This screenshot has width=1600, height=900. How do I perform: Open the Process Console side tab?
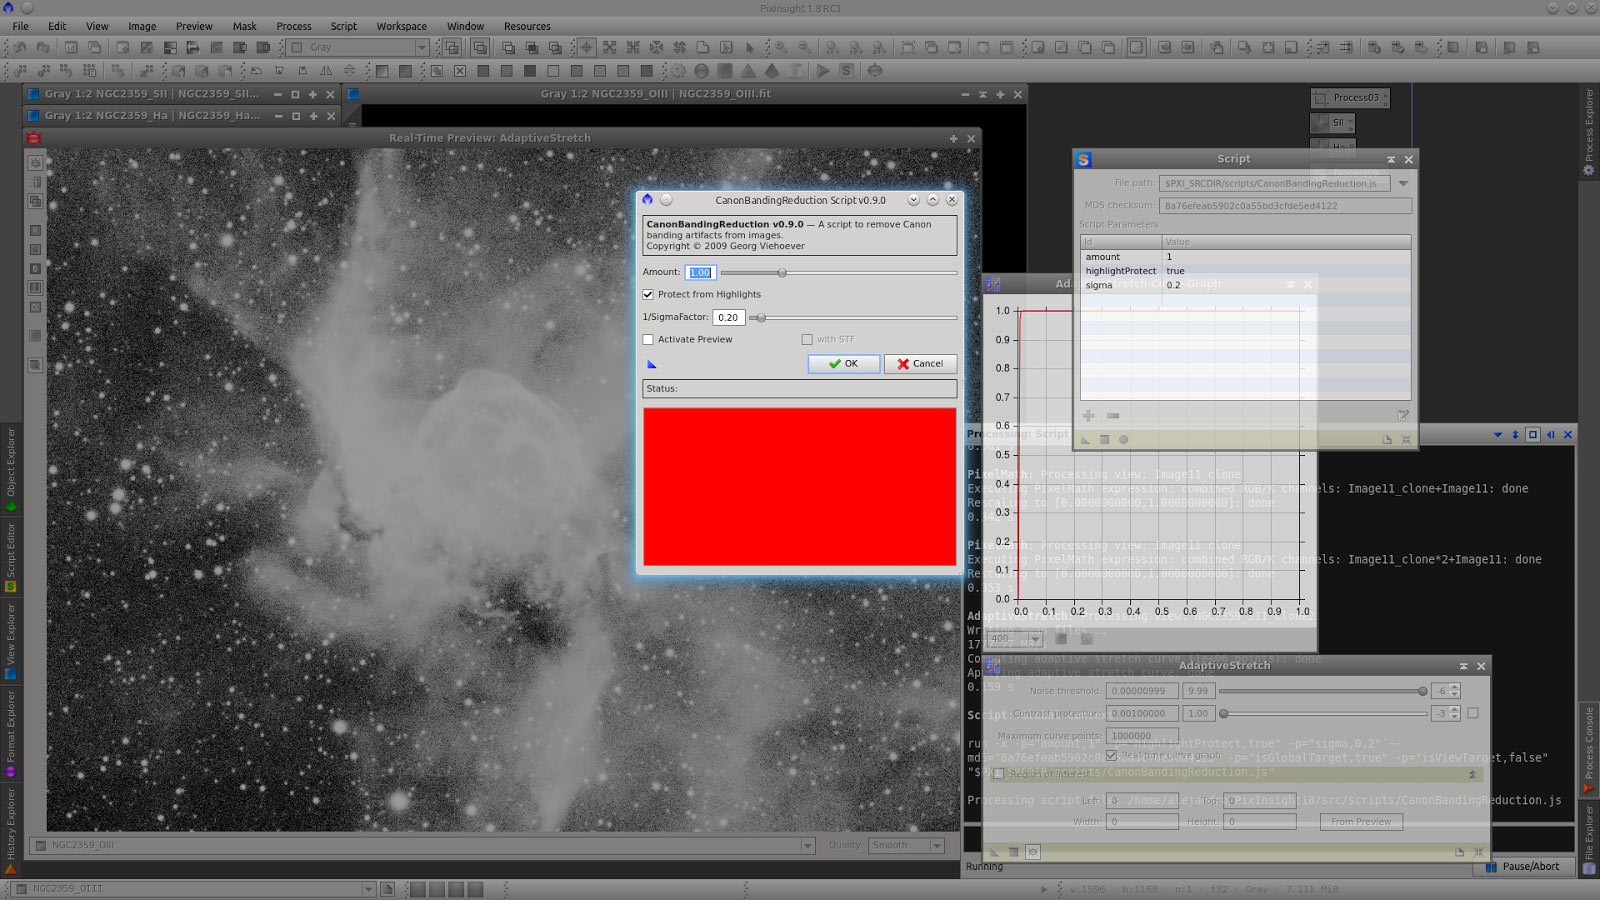click(x=1589, y=750)
